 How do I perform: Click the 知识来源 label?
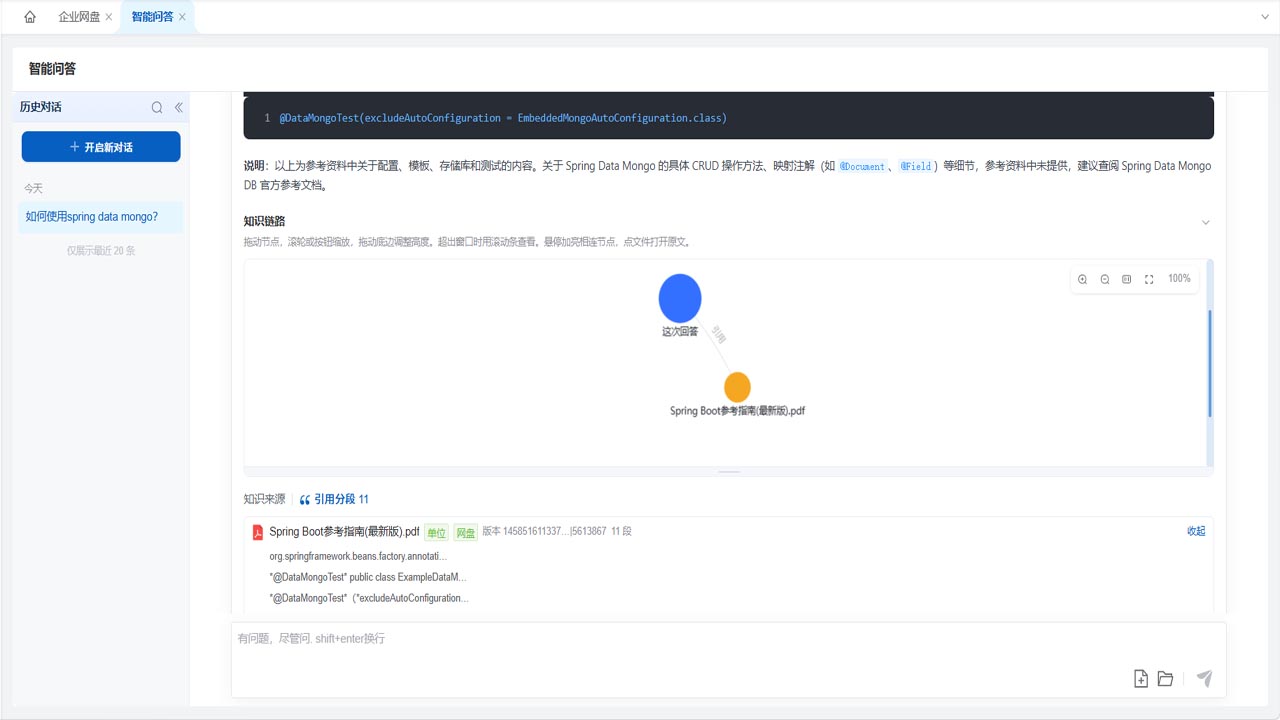(264, 499)
